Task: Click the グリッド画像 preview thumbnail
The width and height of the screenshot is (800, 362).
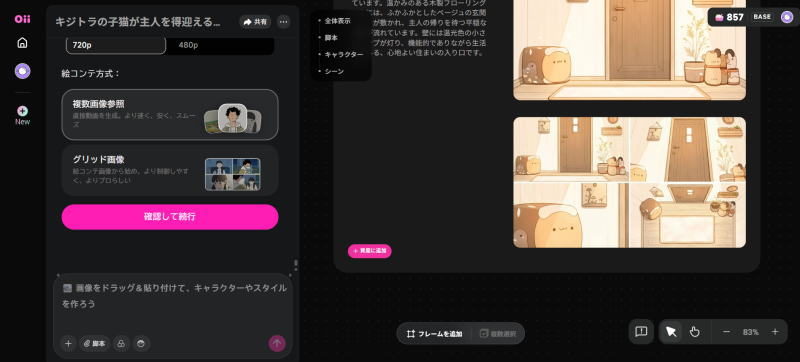Action: [233, 174]
